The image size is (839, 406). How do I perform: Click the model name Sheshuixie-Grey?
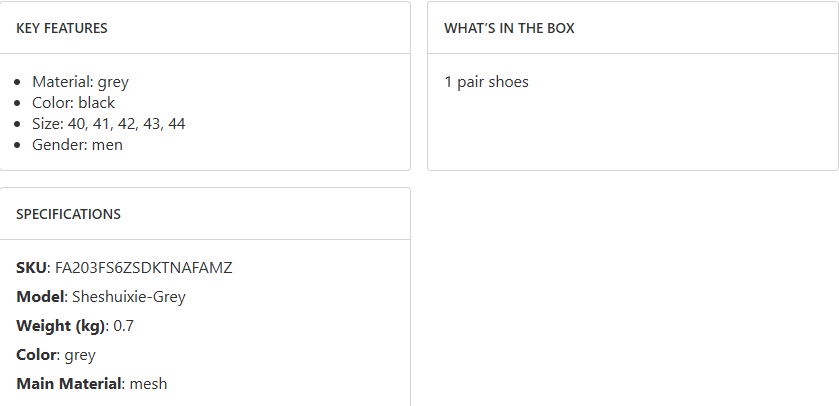pos(129,297)
